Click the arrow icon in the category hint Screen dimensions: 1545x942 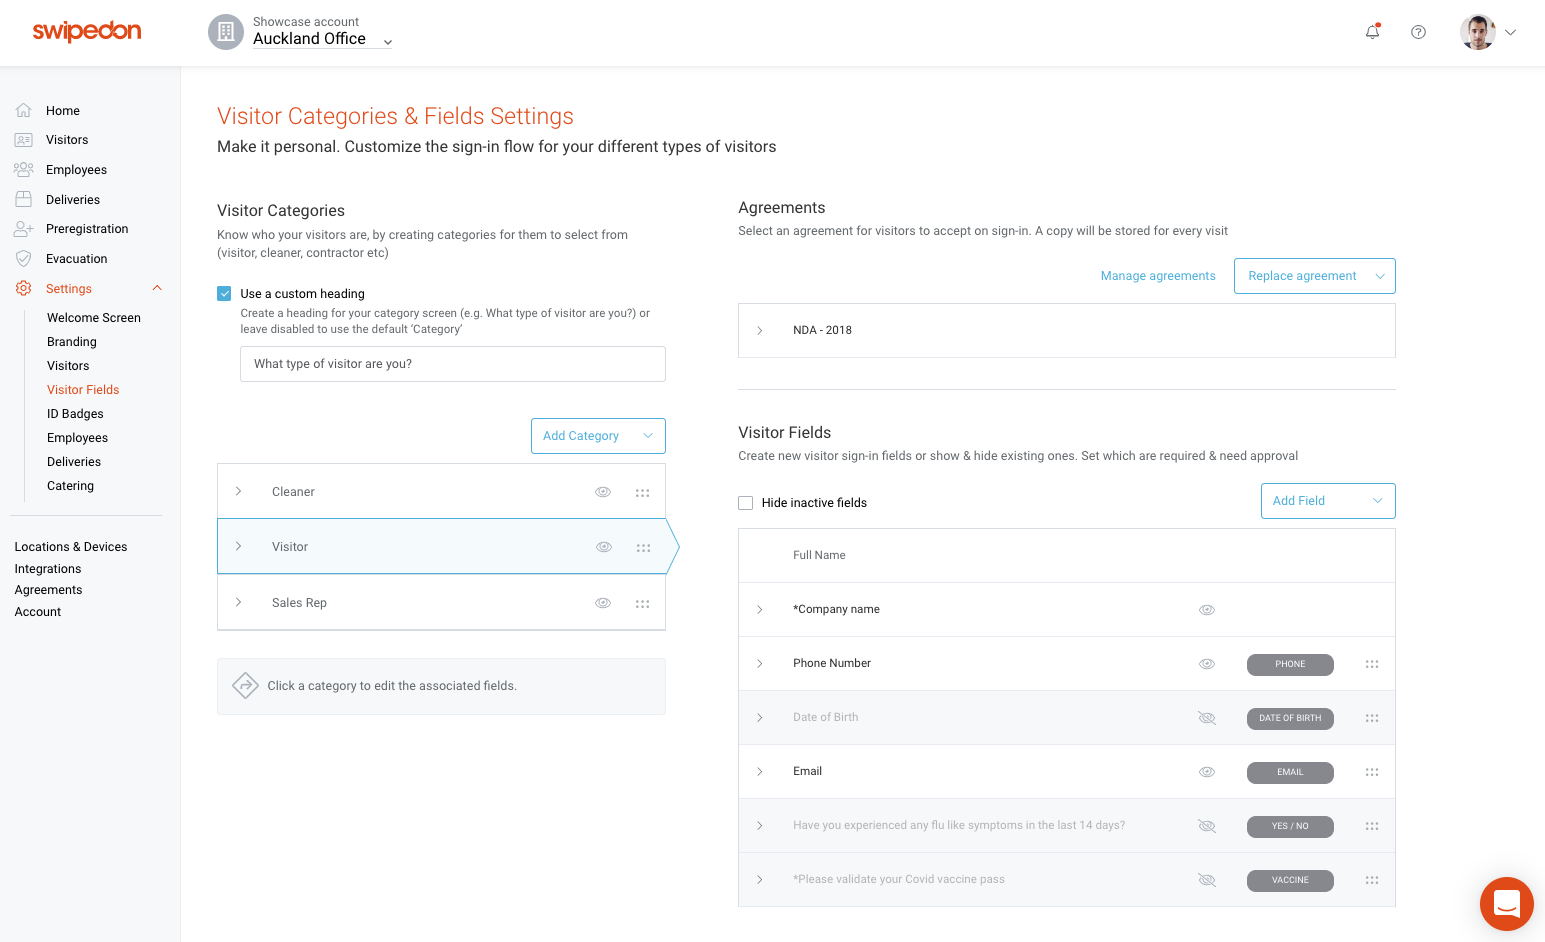[245, 685]
